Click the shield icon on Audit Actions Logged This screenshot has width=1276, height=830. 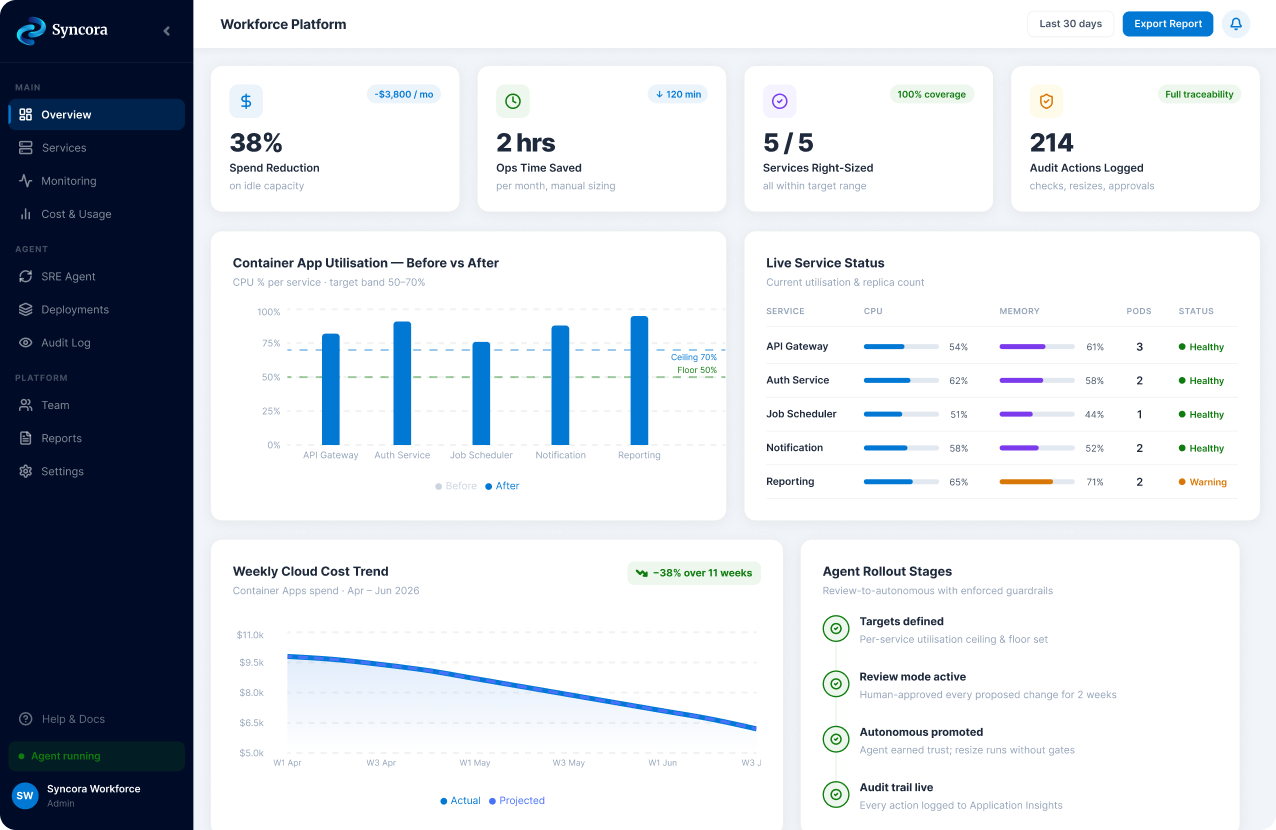pos(1047,101)
